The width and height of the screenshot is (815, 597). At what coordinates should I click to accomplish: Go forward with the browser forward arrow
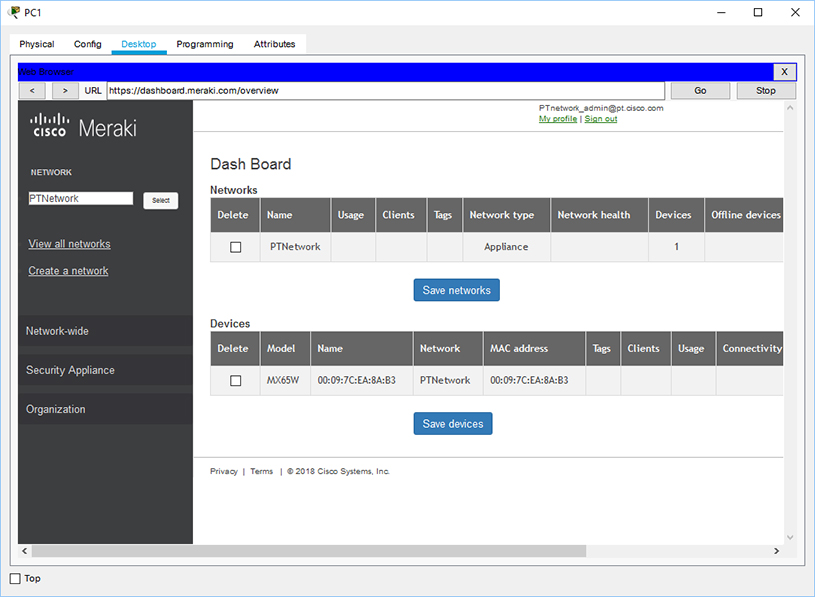pyautogui.click(x=65, y=90)
